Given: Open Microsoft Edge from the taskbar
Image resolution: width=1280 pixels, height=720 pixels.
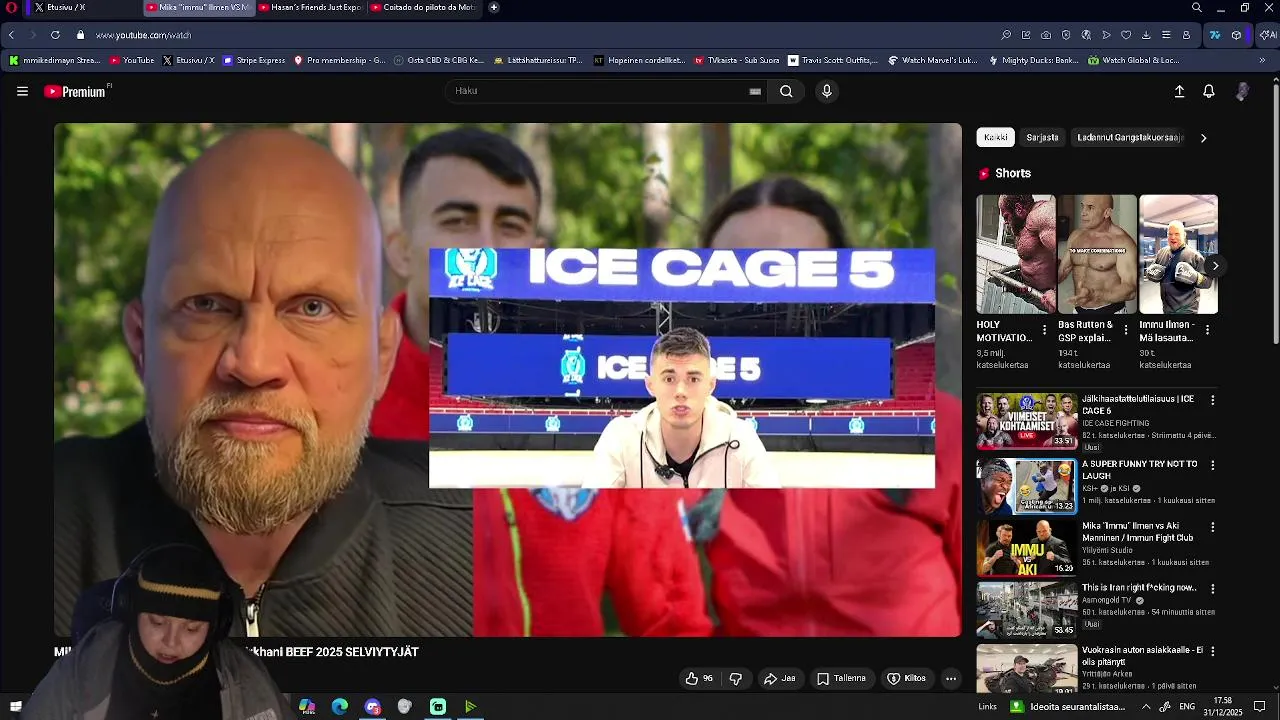Looking at the screenshot, I should (x=340, y=707).
